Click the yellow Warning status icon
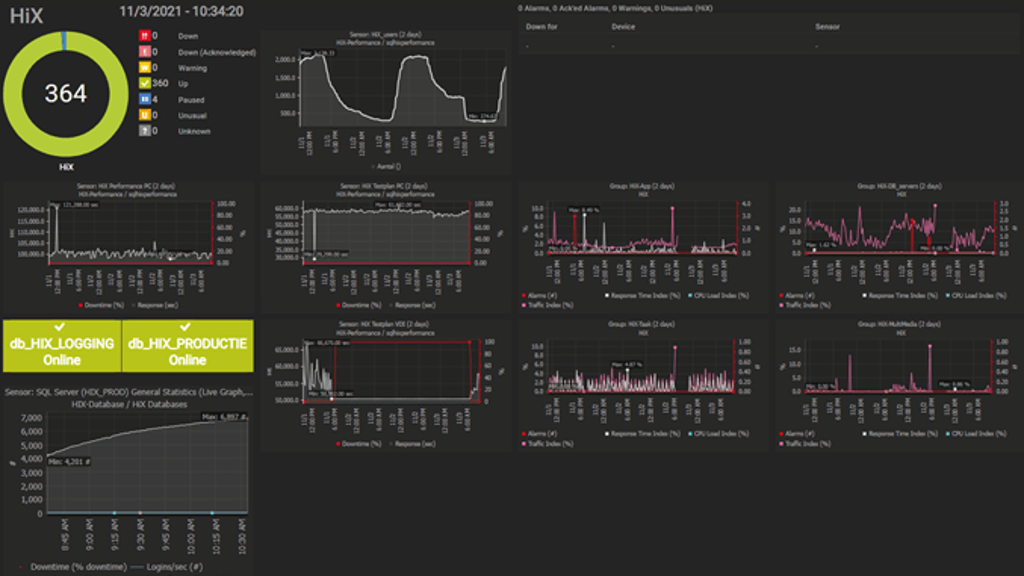Viewport: 1024px width, 576px height. click(146, 68)
